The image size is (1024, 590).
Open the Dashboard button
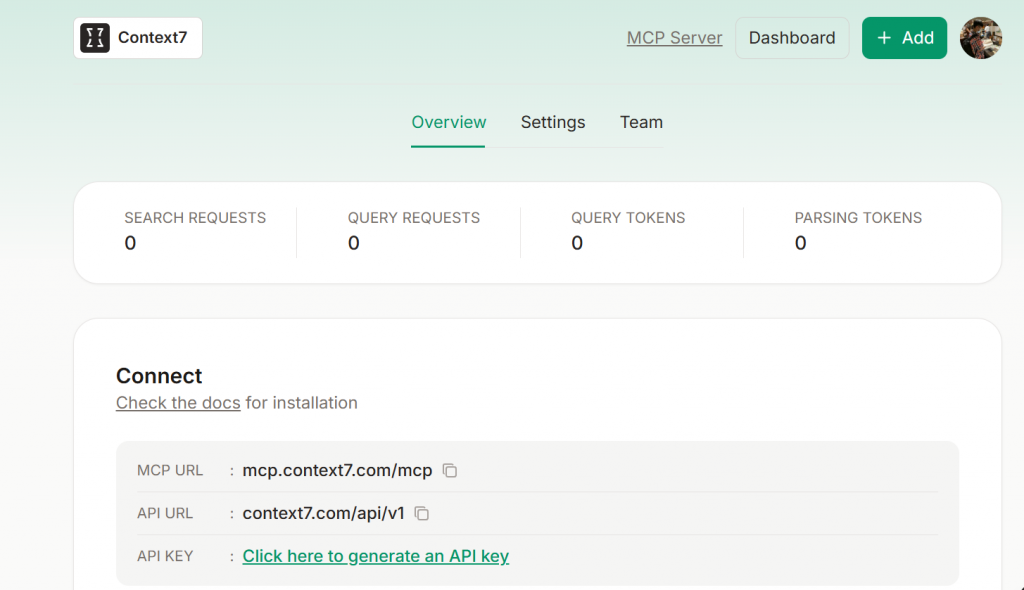tap(792, 38)
